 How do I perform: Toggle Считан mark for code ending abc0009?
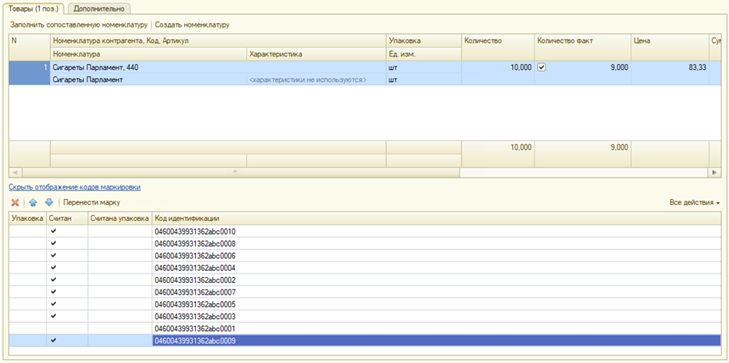53,340
